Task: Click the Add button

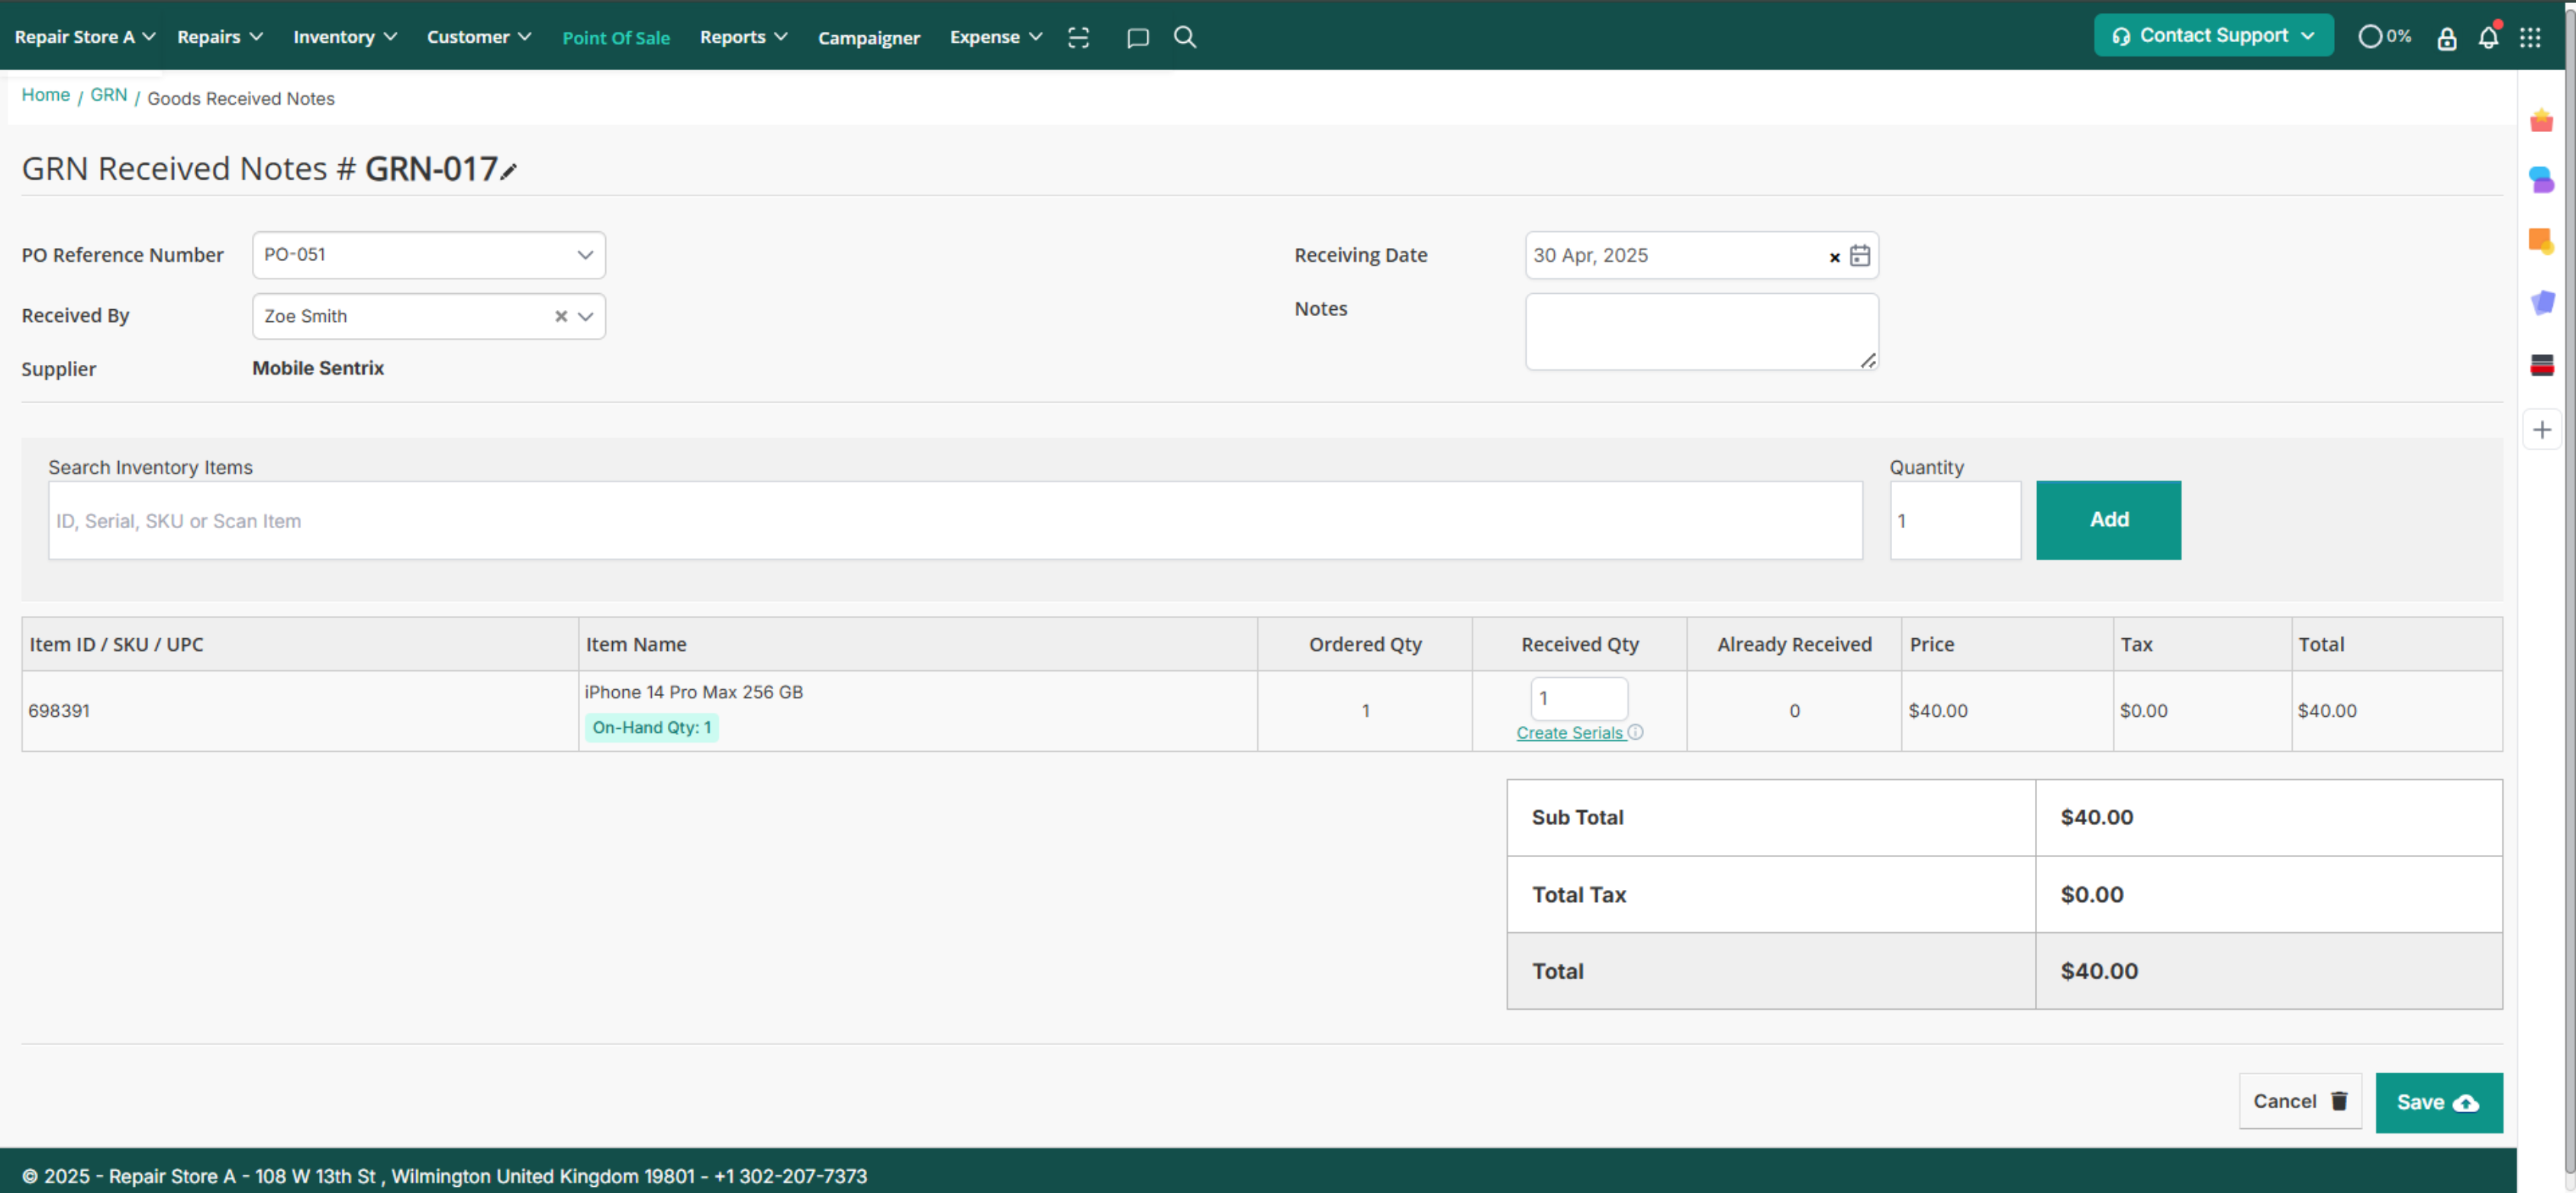Action: pyautogui.click(x=2108, y=520)
